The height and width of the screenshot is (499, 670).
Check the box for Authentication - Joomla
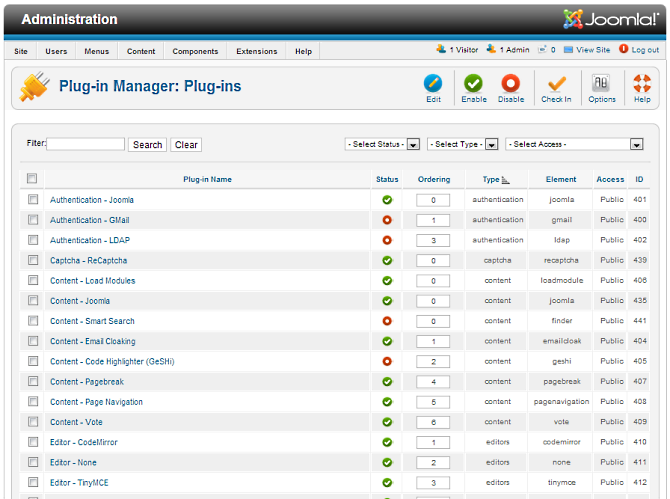[x=33, y=199]
